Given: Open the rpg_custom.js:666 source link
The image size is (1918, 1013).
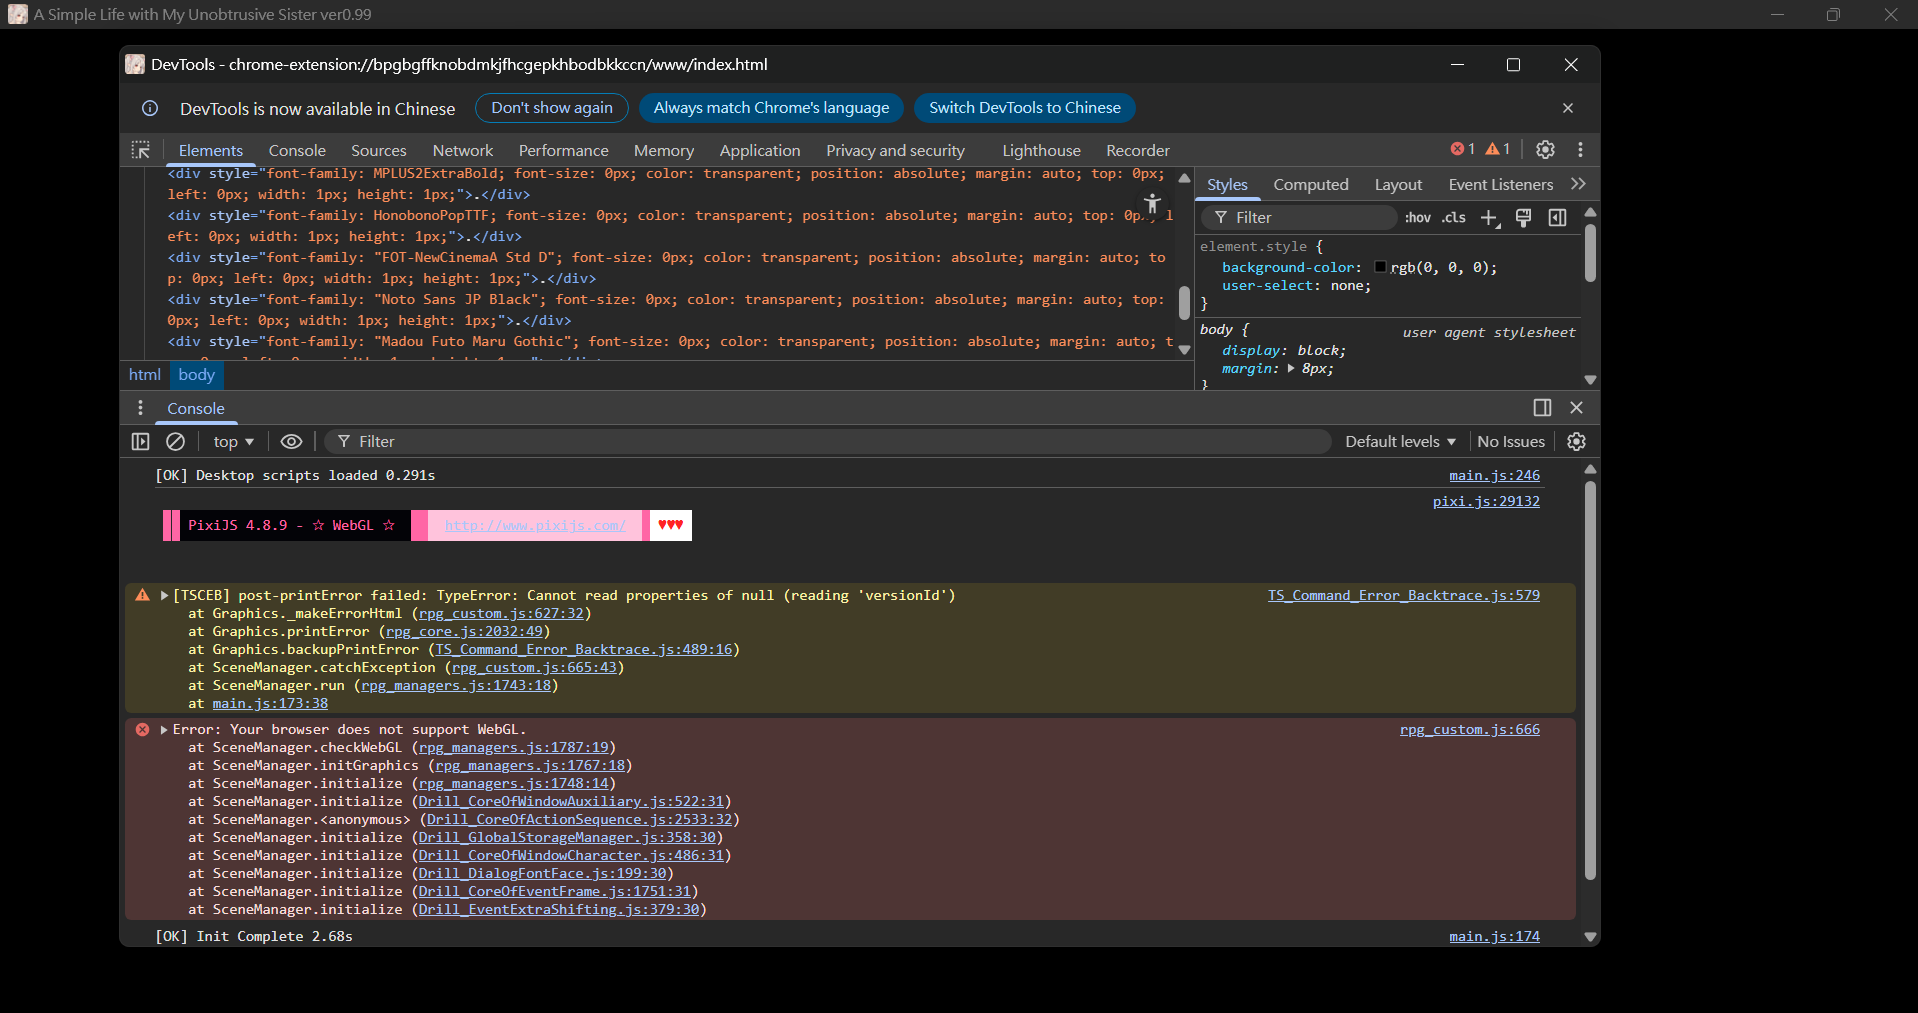Looking at the screenshot, I should coord(1469,730).
